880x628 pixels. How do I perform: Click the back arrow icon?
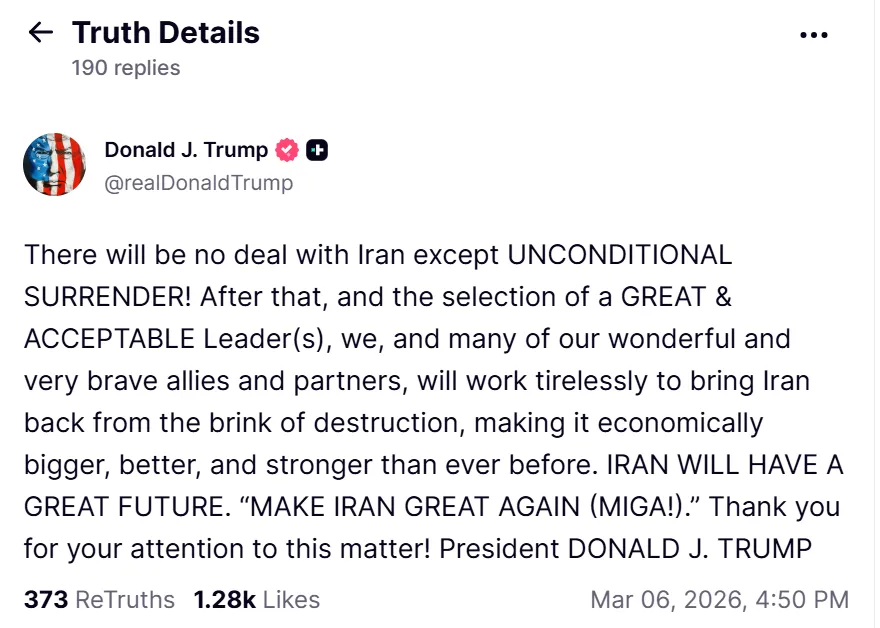tap(41, 33)
